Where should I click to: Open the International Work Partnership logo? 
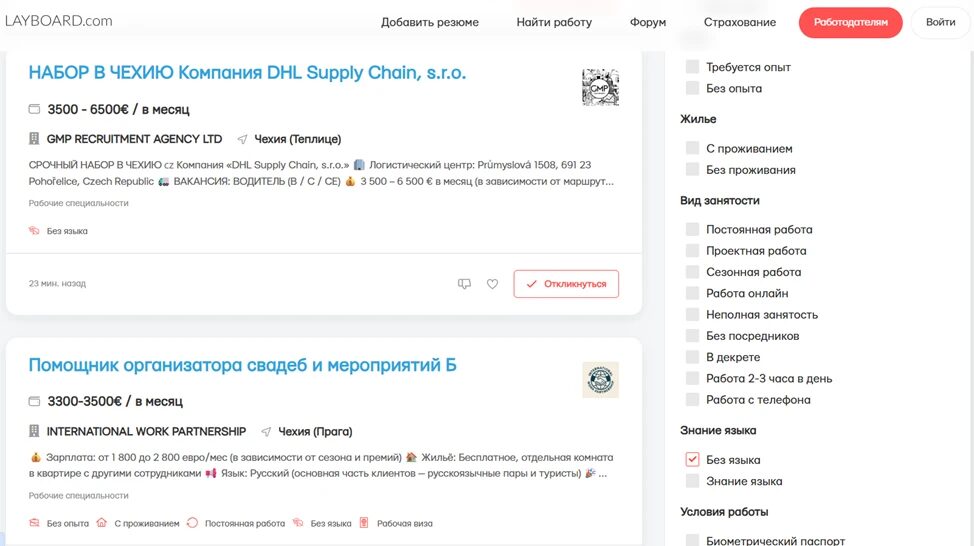[600, 380]
